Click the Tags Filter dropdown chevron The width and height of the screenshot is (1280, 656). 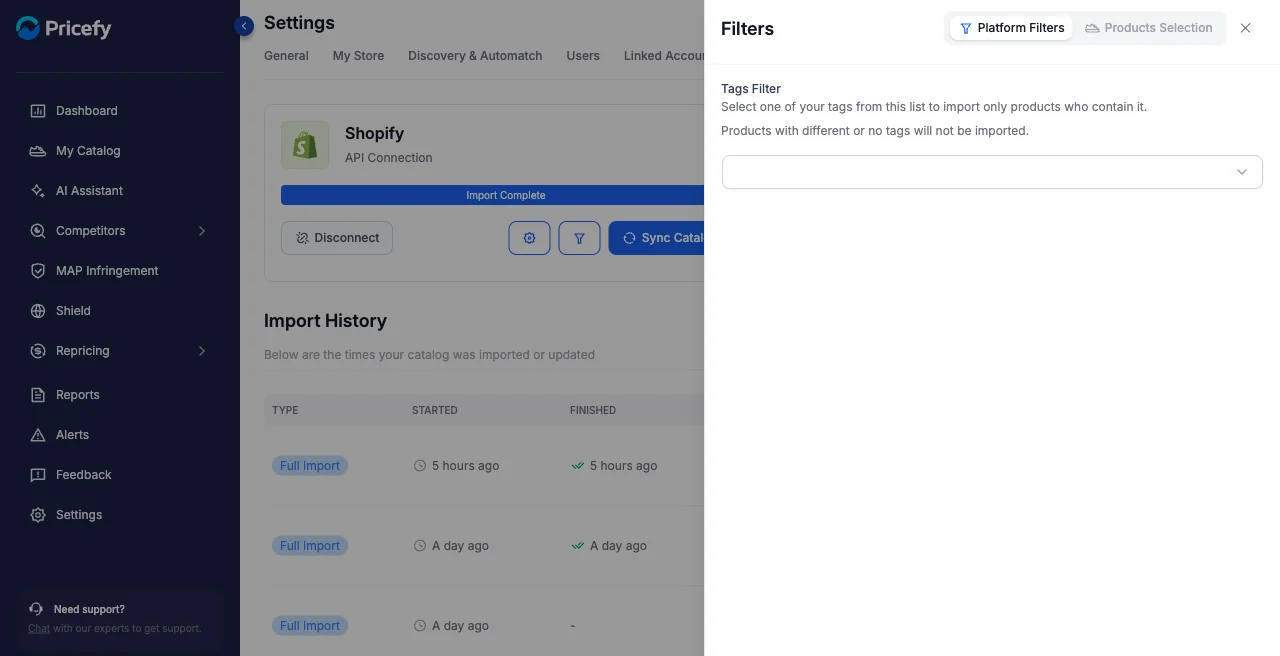pyautogui.click(x=1242, y=172)
